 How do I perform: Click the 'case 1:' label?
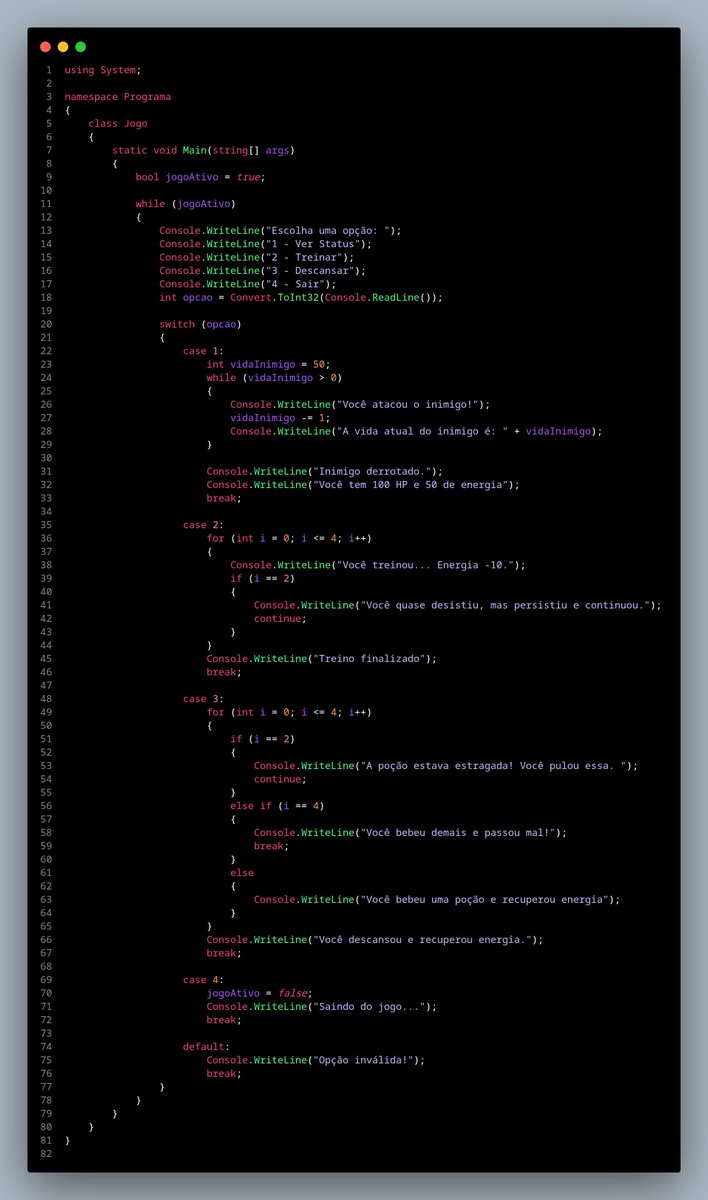203,350
